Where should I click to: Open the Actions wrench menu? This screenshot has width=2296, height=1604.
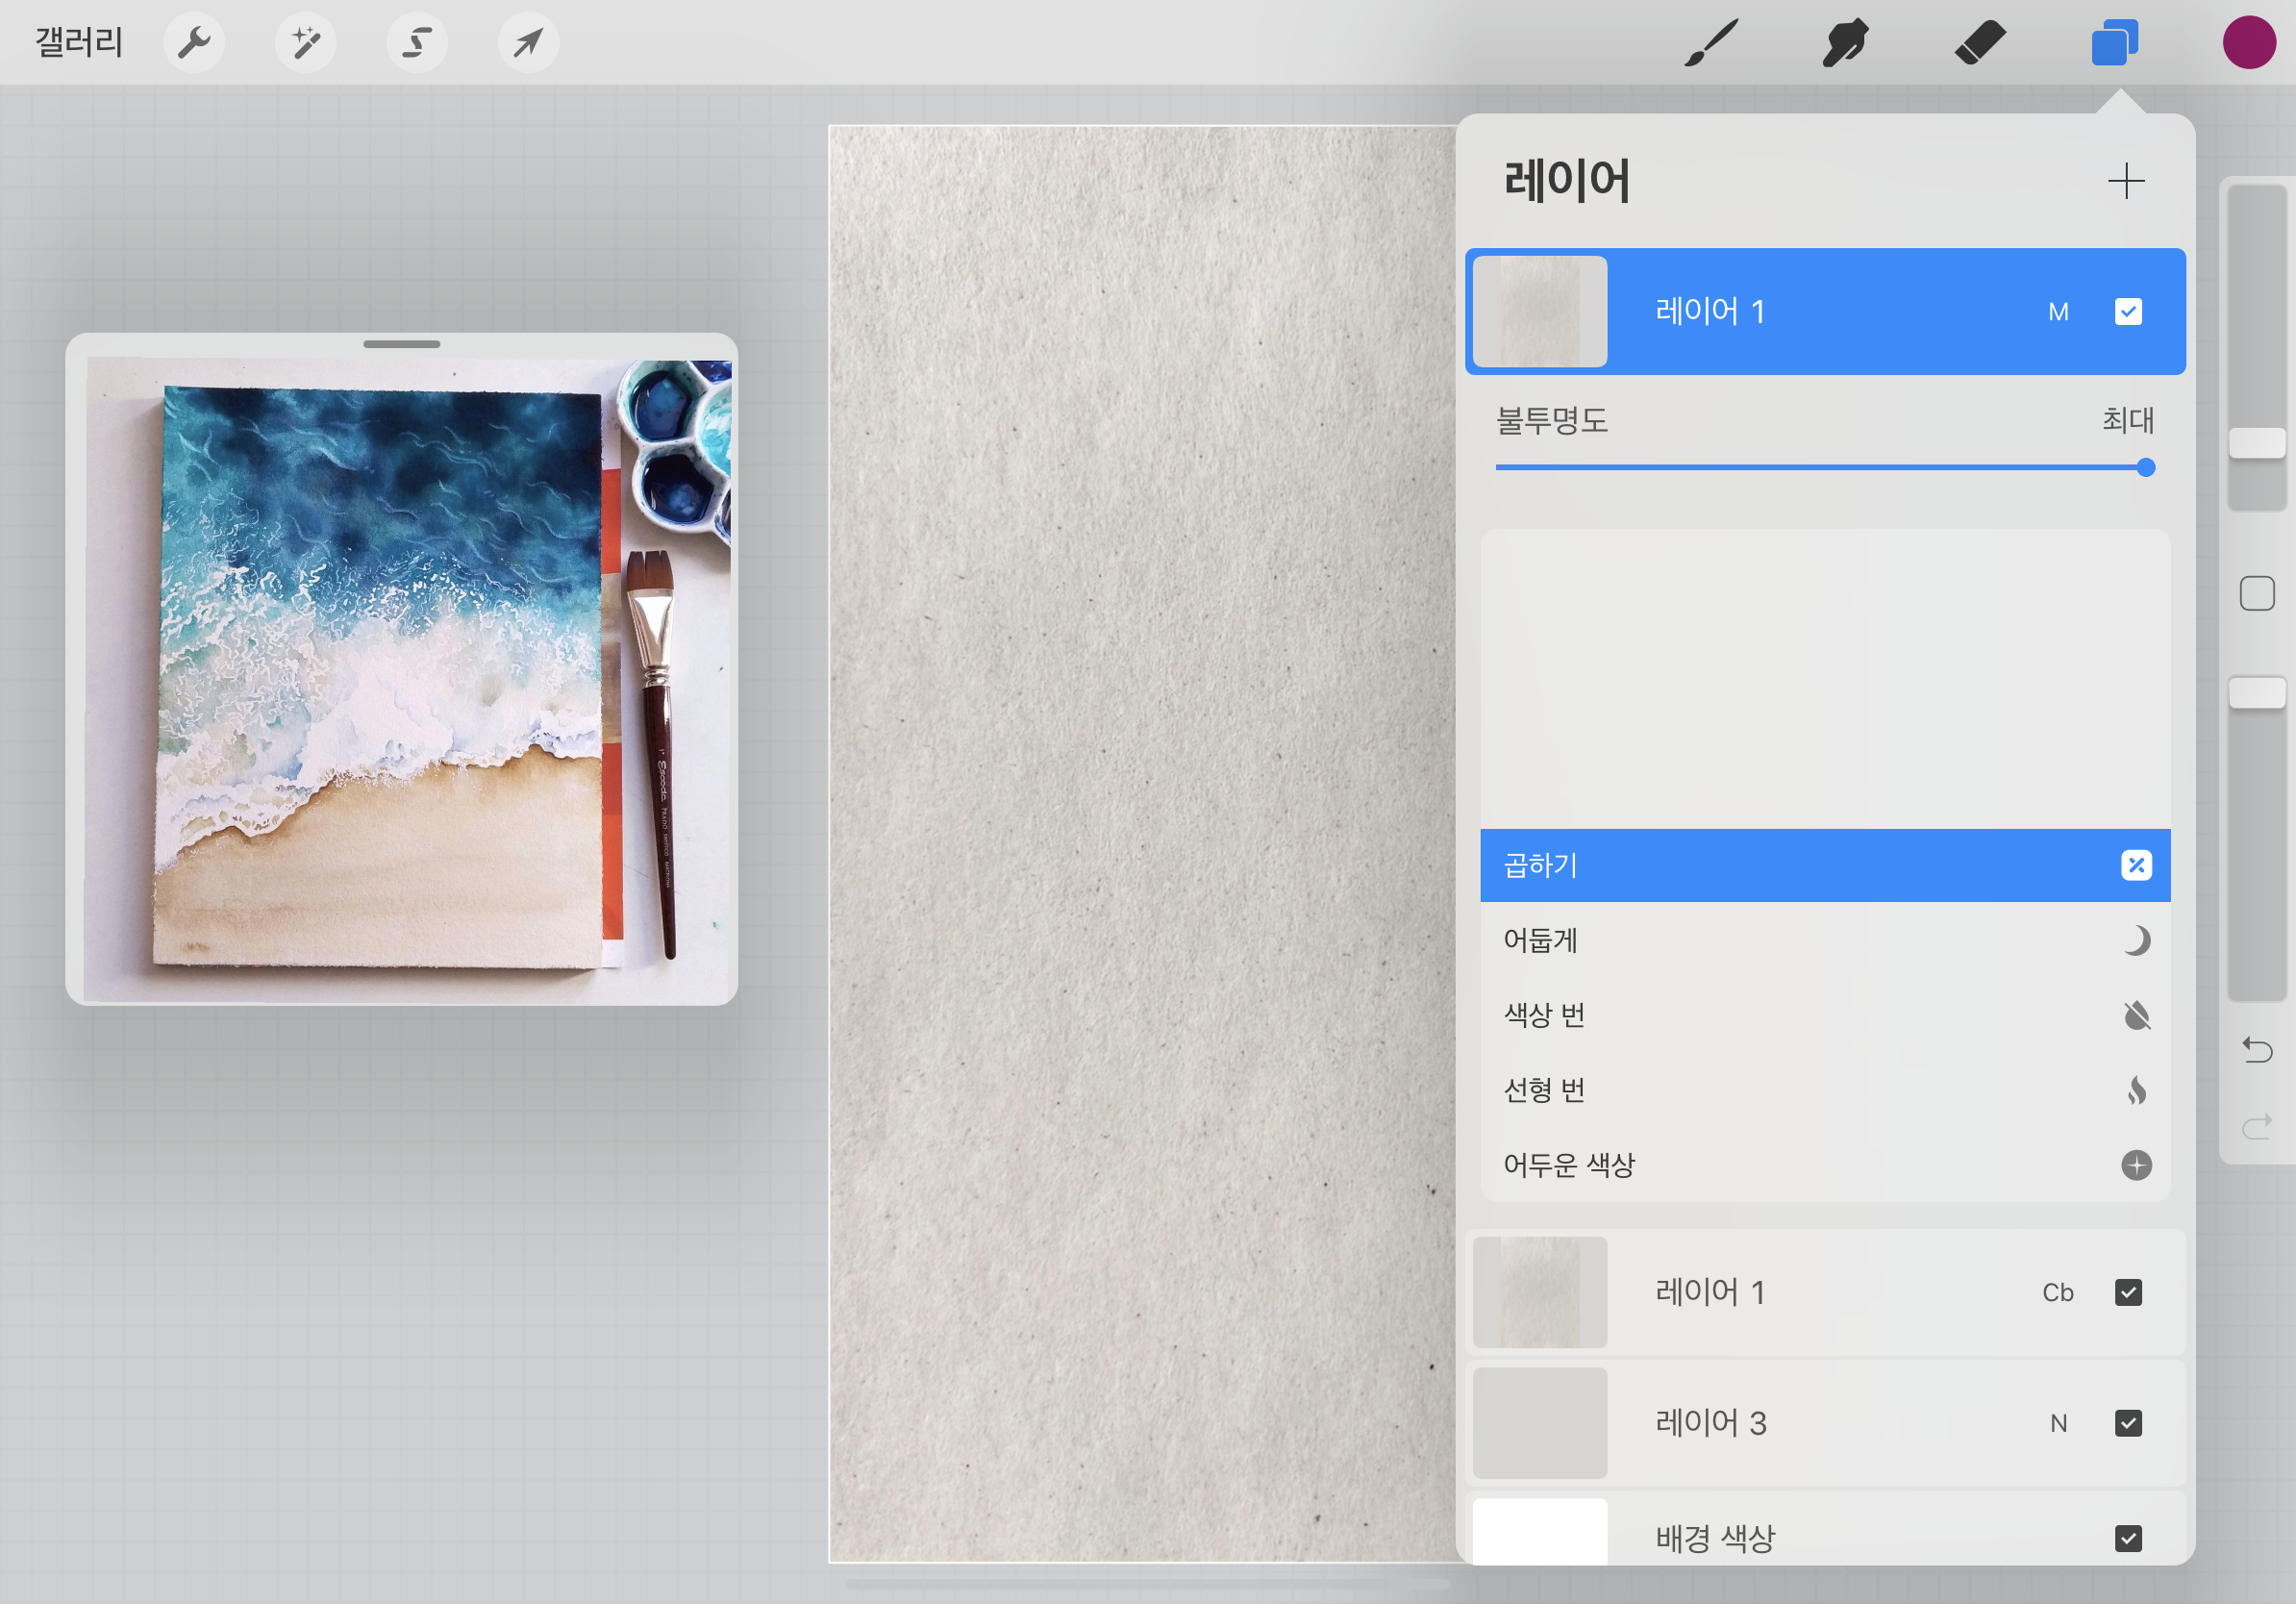tap(193, 43)
